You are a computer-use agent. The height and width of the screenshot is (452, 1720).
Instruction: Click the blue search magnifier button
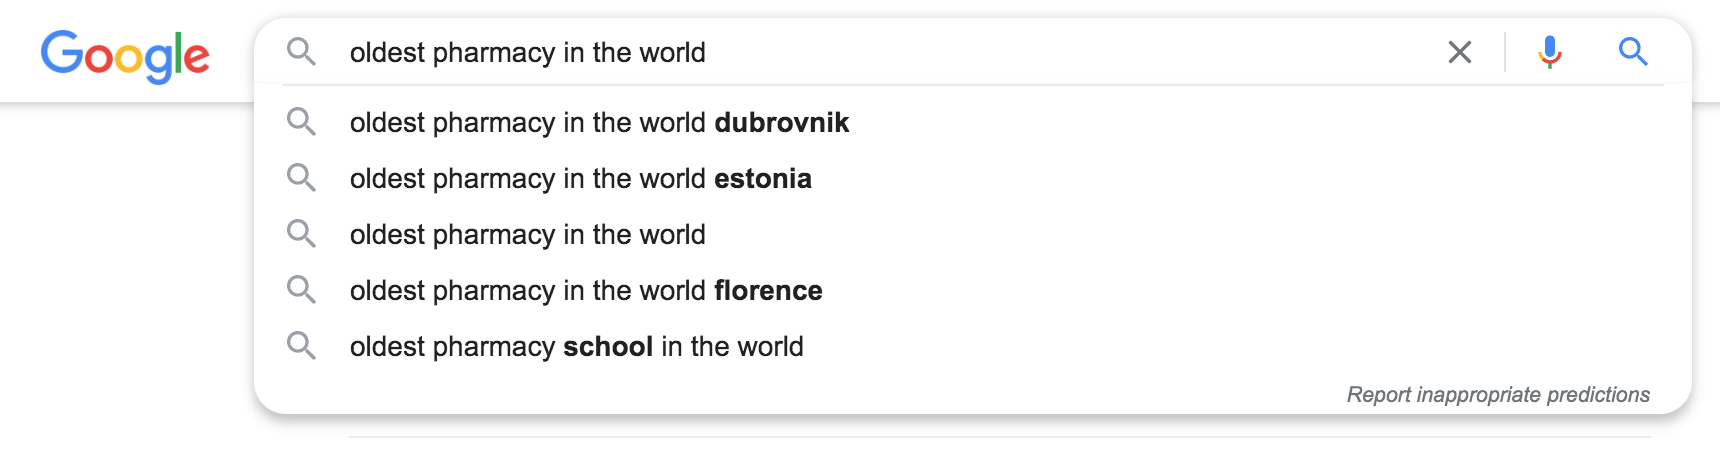pos(1632,52)
